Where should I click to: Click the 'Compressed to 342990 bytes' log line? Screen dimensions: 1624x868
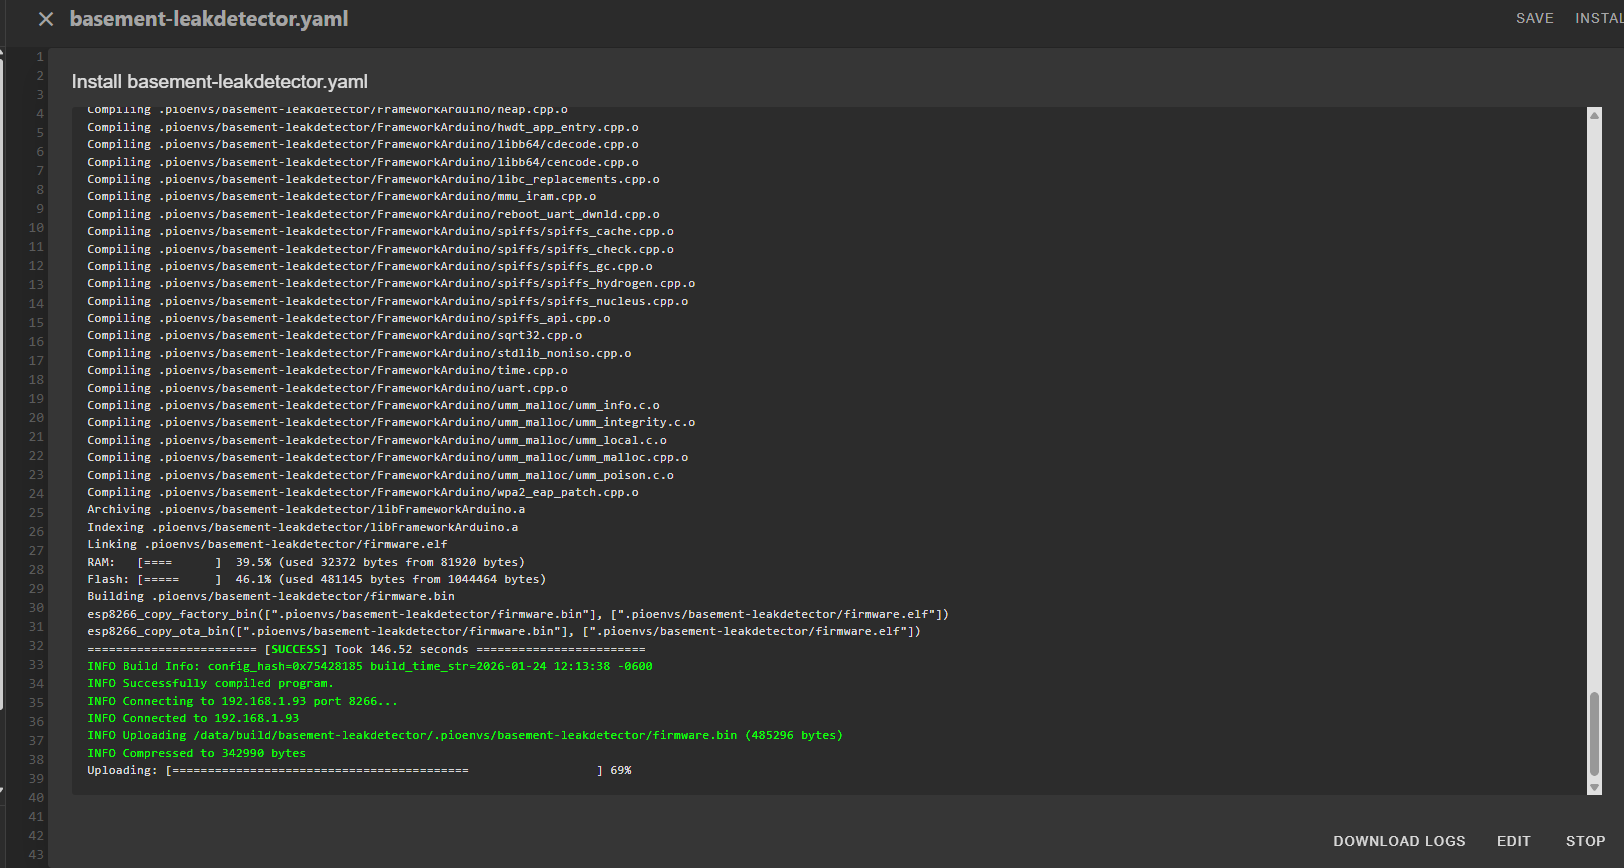[x=196, y=753]
